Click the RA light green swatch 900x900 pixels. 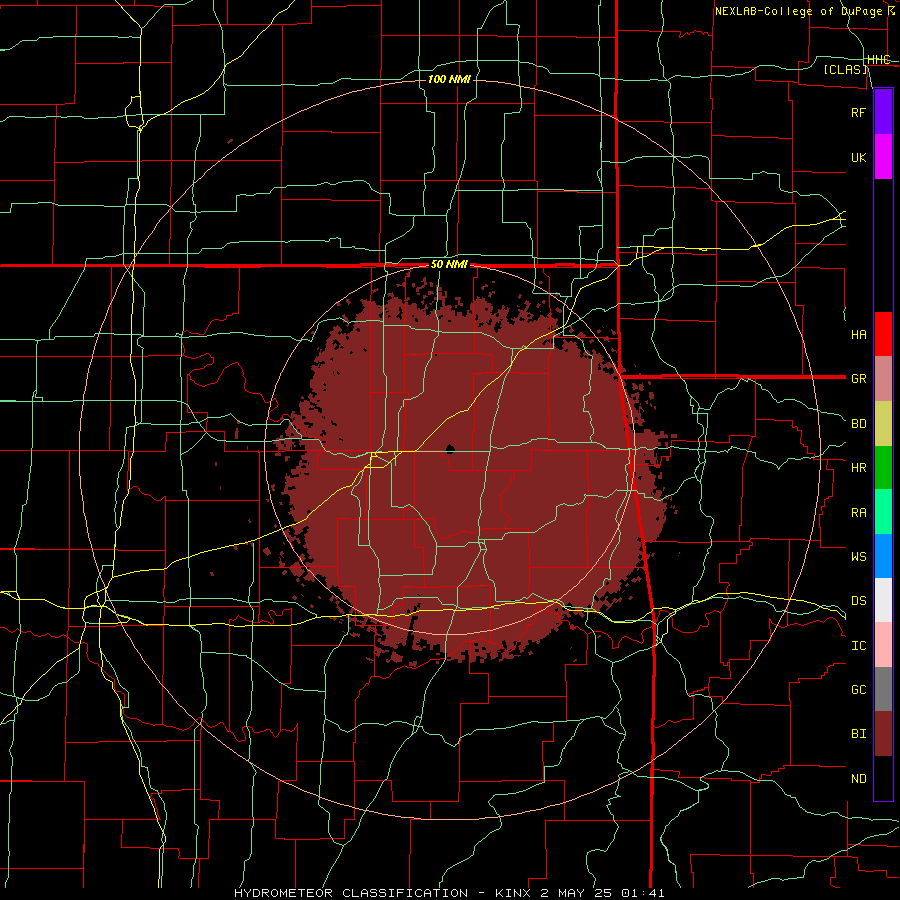(883, 512)
